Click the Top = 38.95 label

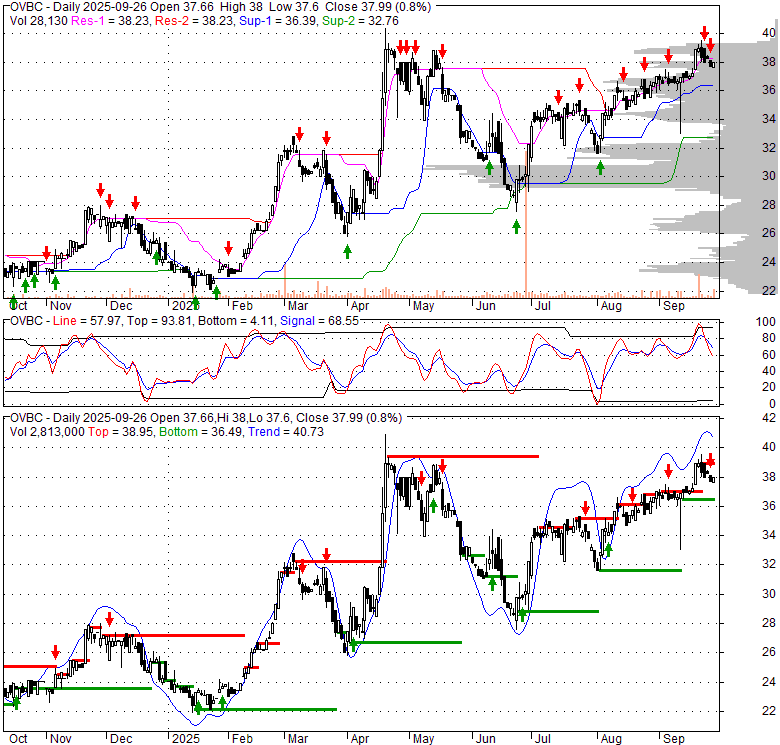coord(121,432)
